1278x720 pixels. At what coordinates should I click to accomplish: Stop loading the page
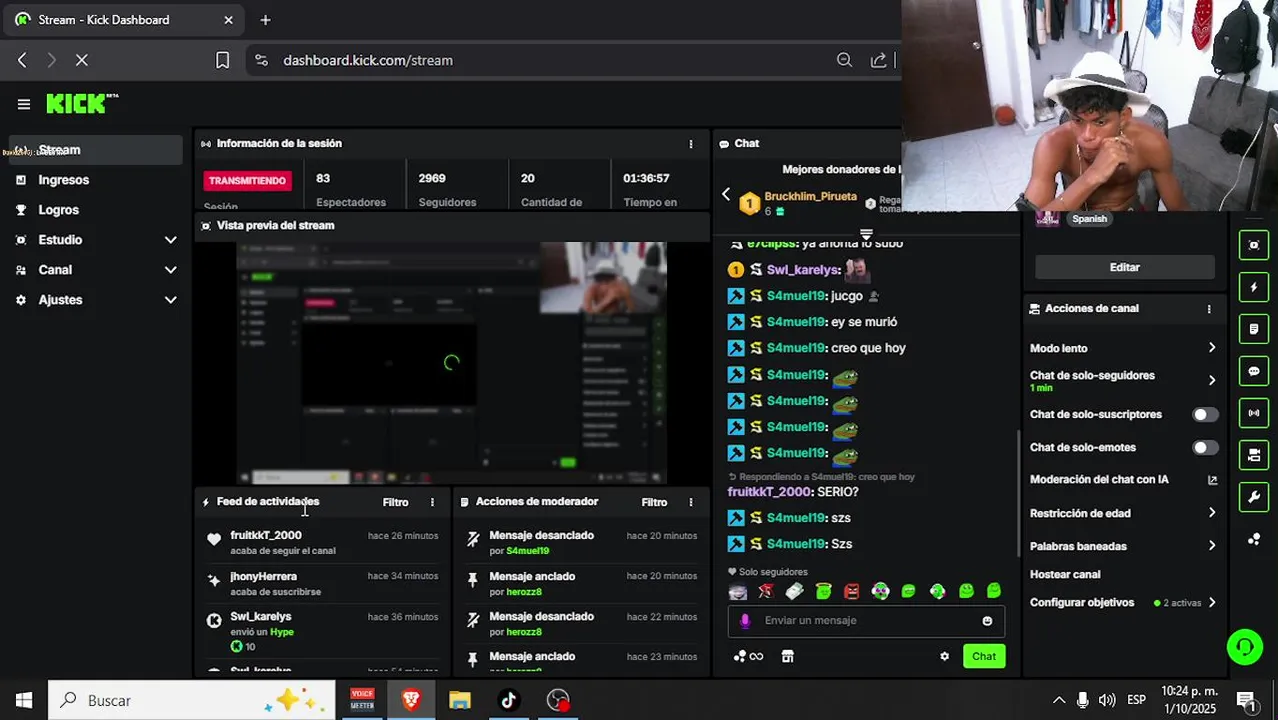[x=82, y=60]
